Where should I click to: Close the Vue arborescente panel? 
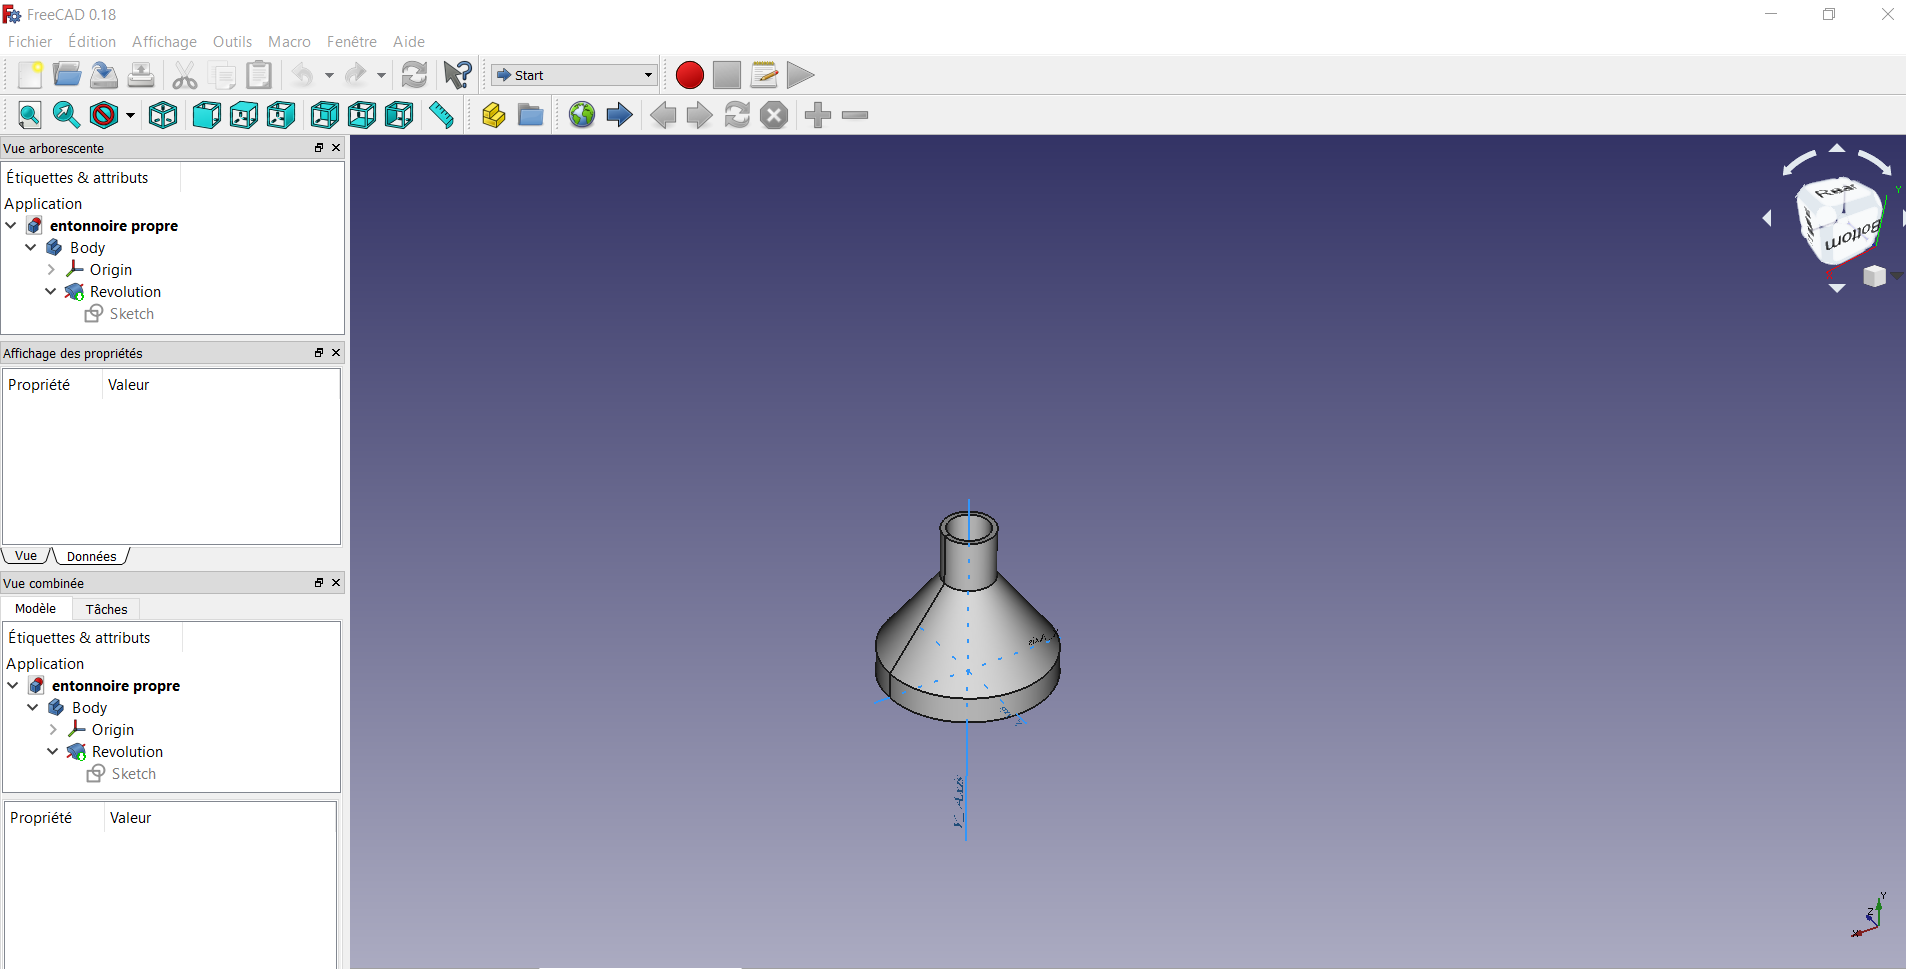336,148
